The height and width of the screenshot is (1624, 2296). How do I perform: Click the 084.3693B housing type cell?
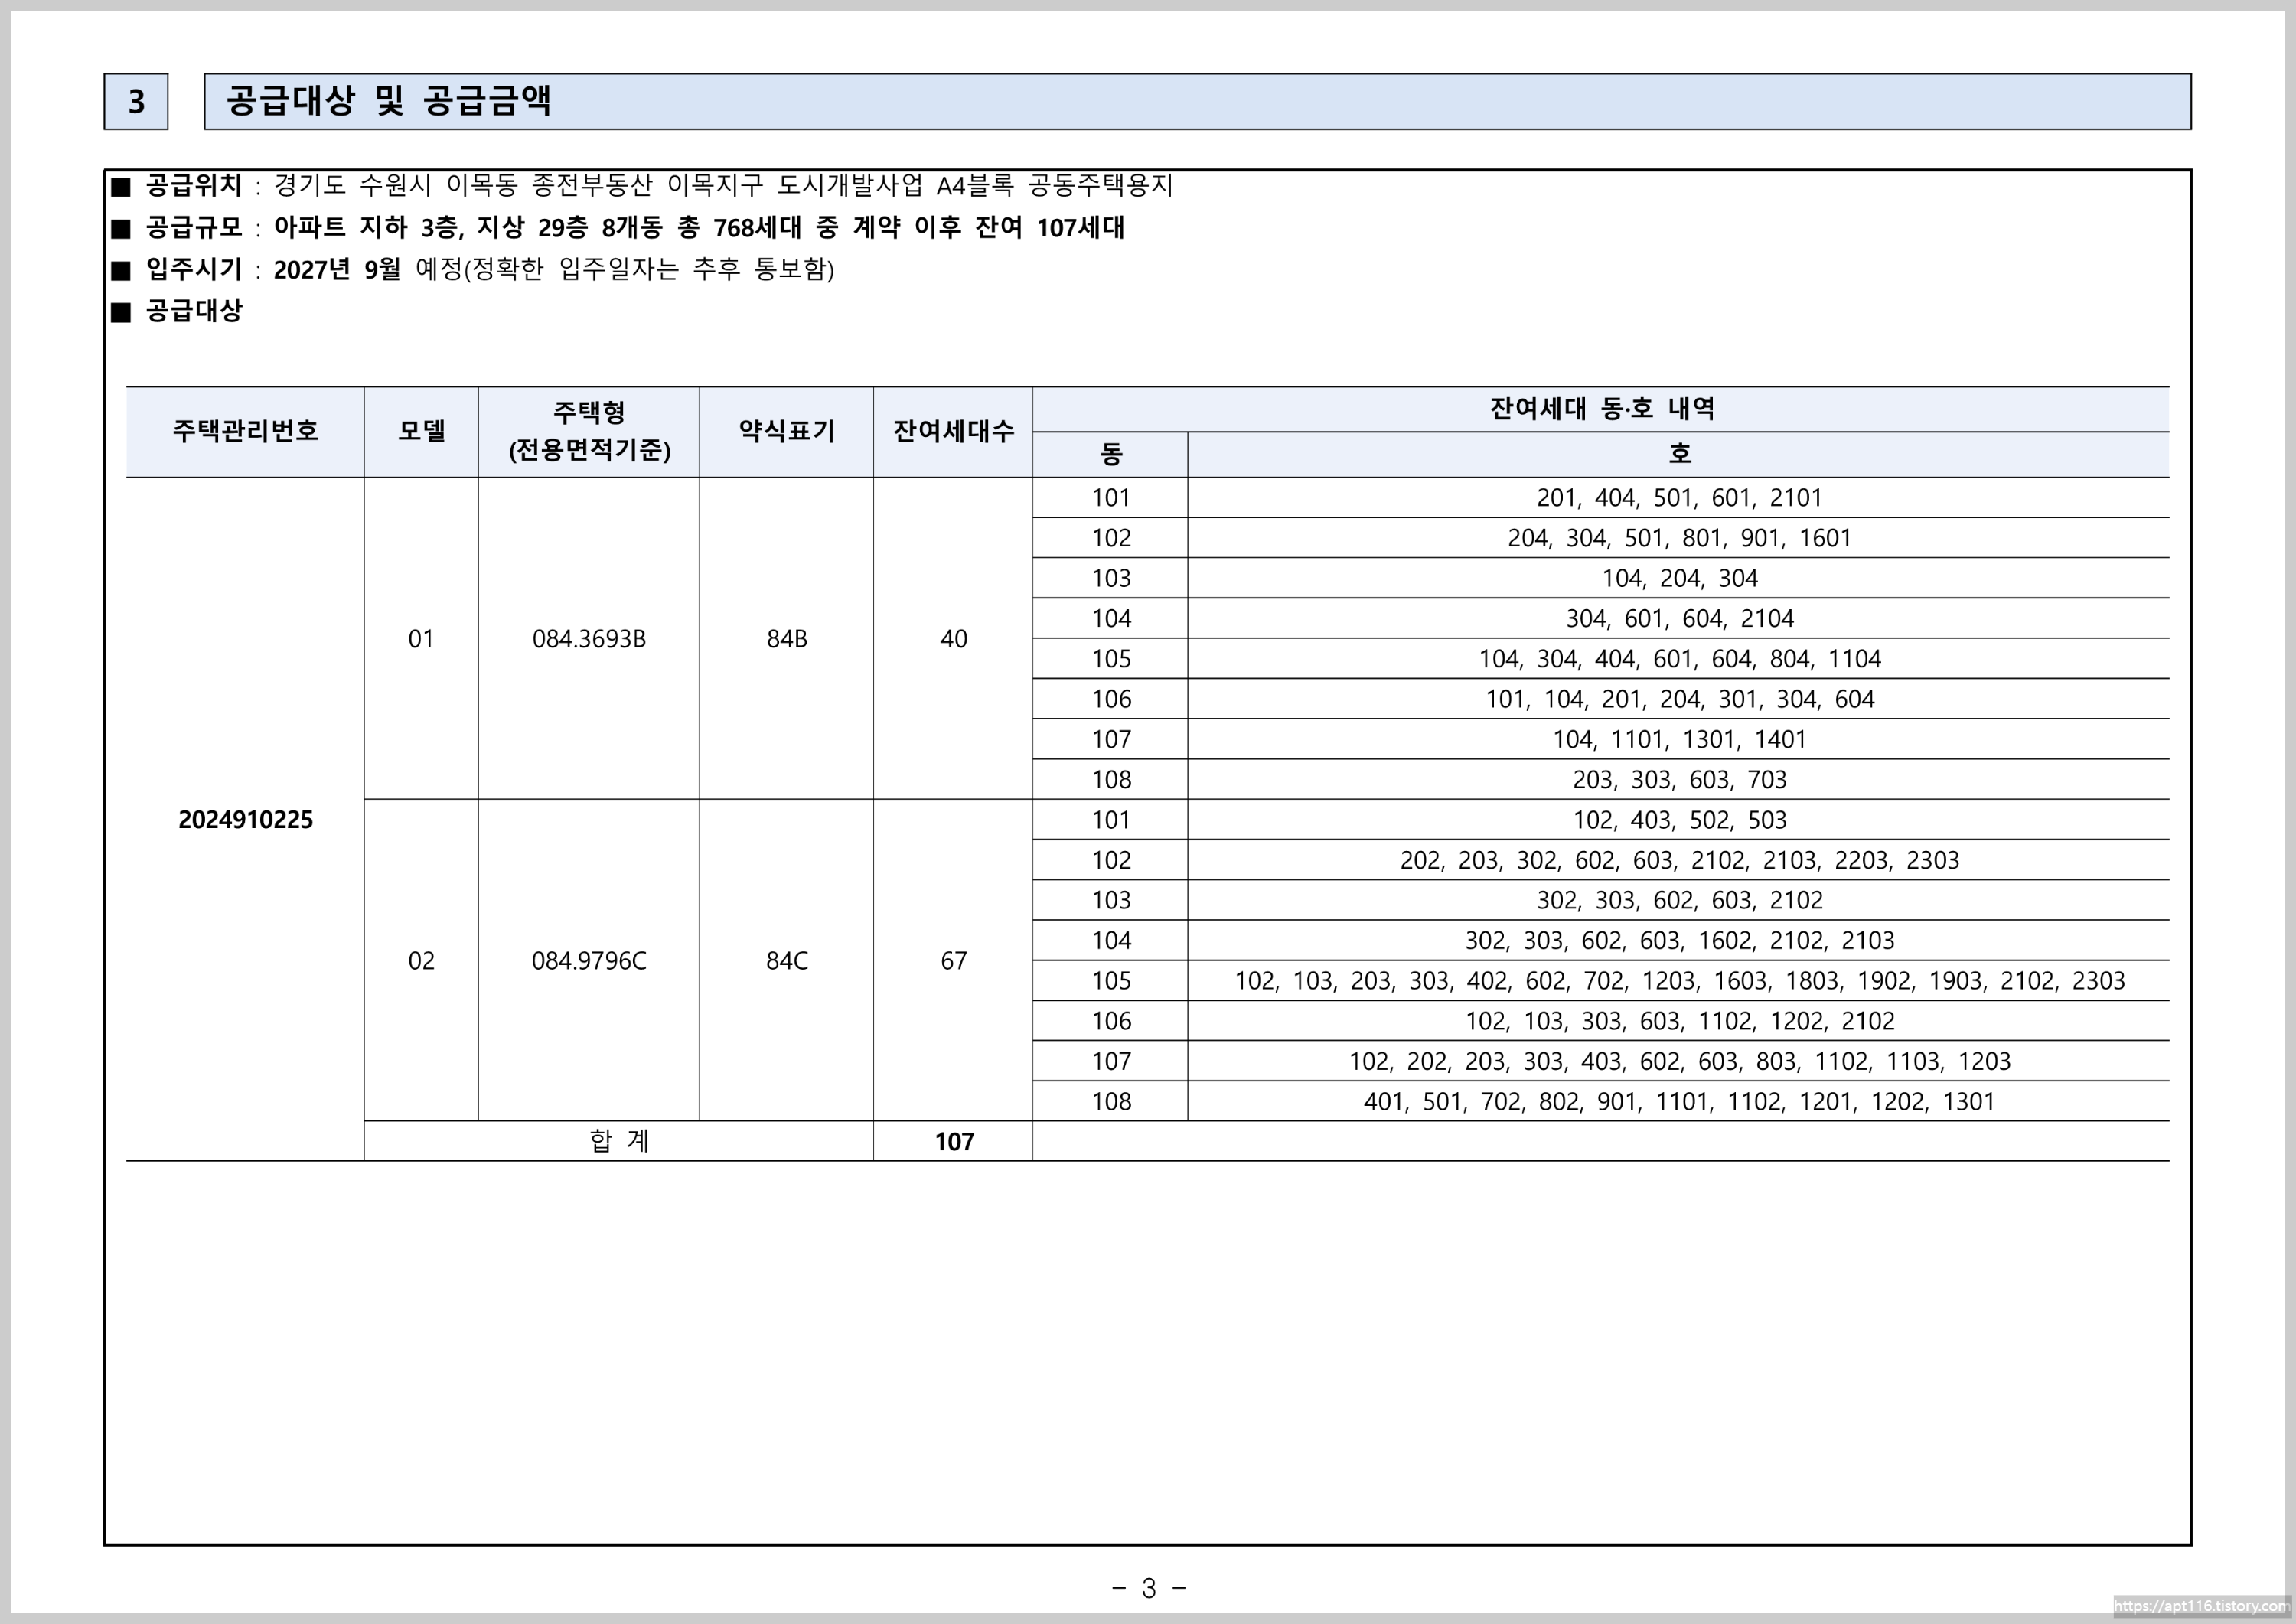tap(588, 639)
